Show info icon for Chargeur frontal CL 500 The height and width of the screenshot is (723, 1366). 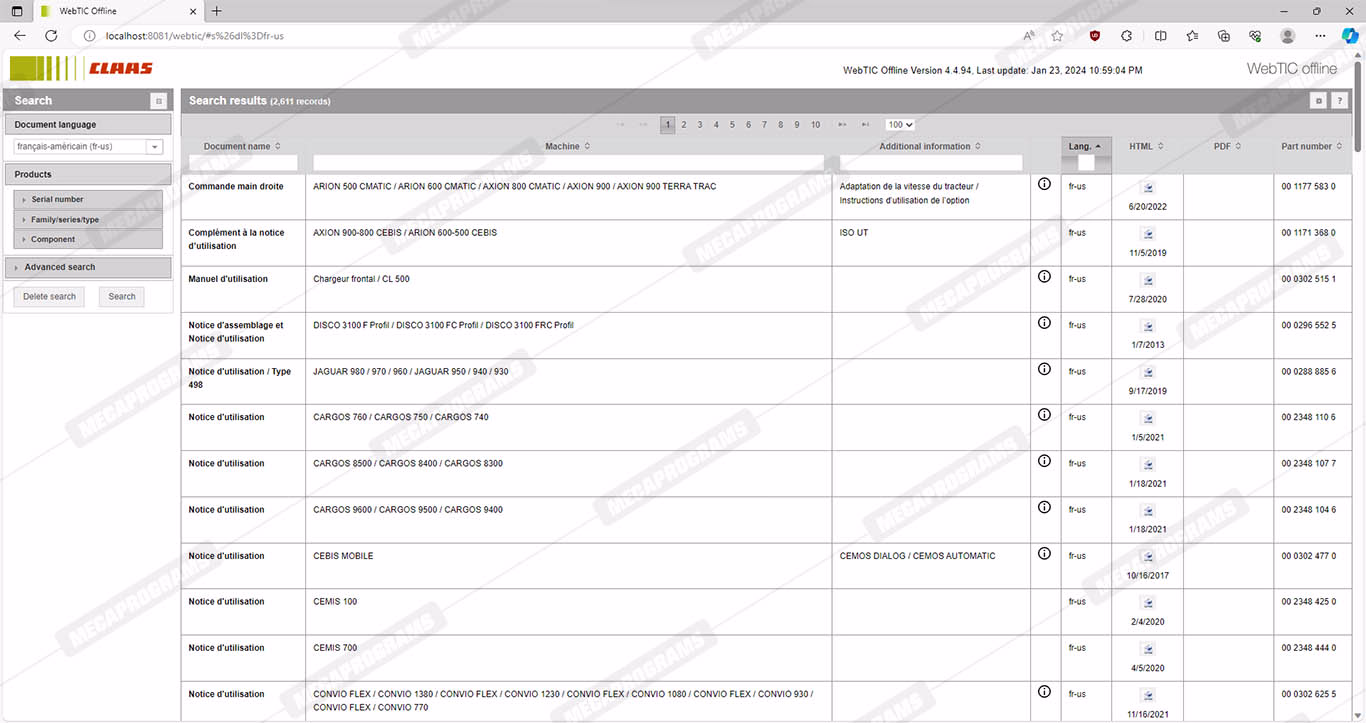coord(1044,277)
